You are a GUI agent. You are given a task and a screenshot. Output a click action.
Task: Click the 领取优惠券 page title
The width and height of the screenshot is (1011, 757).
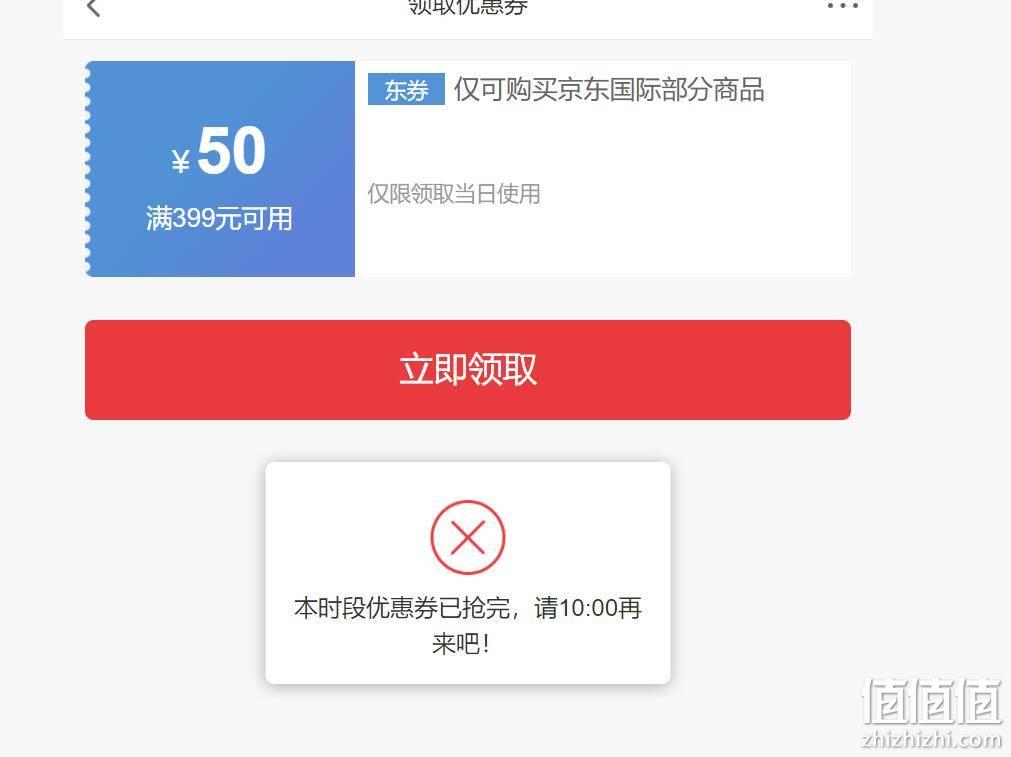[x=468, y=7]
